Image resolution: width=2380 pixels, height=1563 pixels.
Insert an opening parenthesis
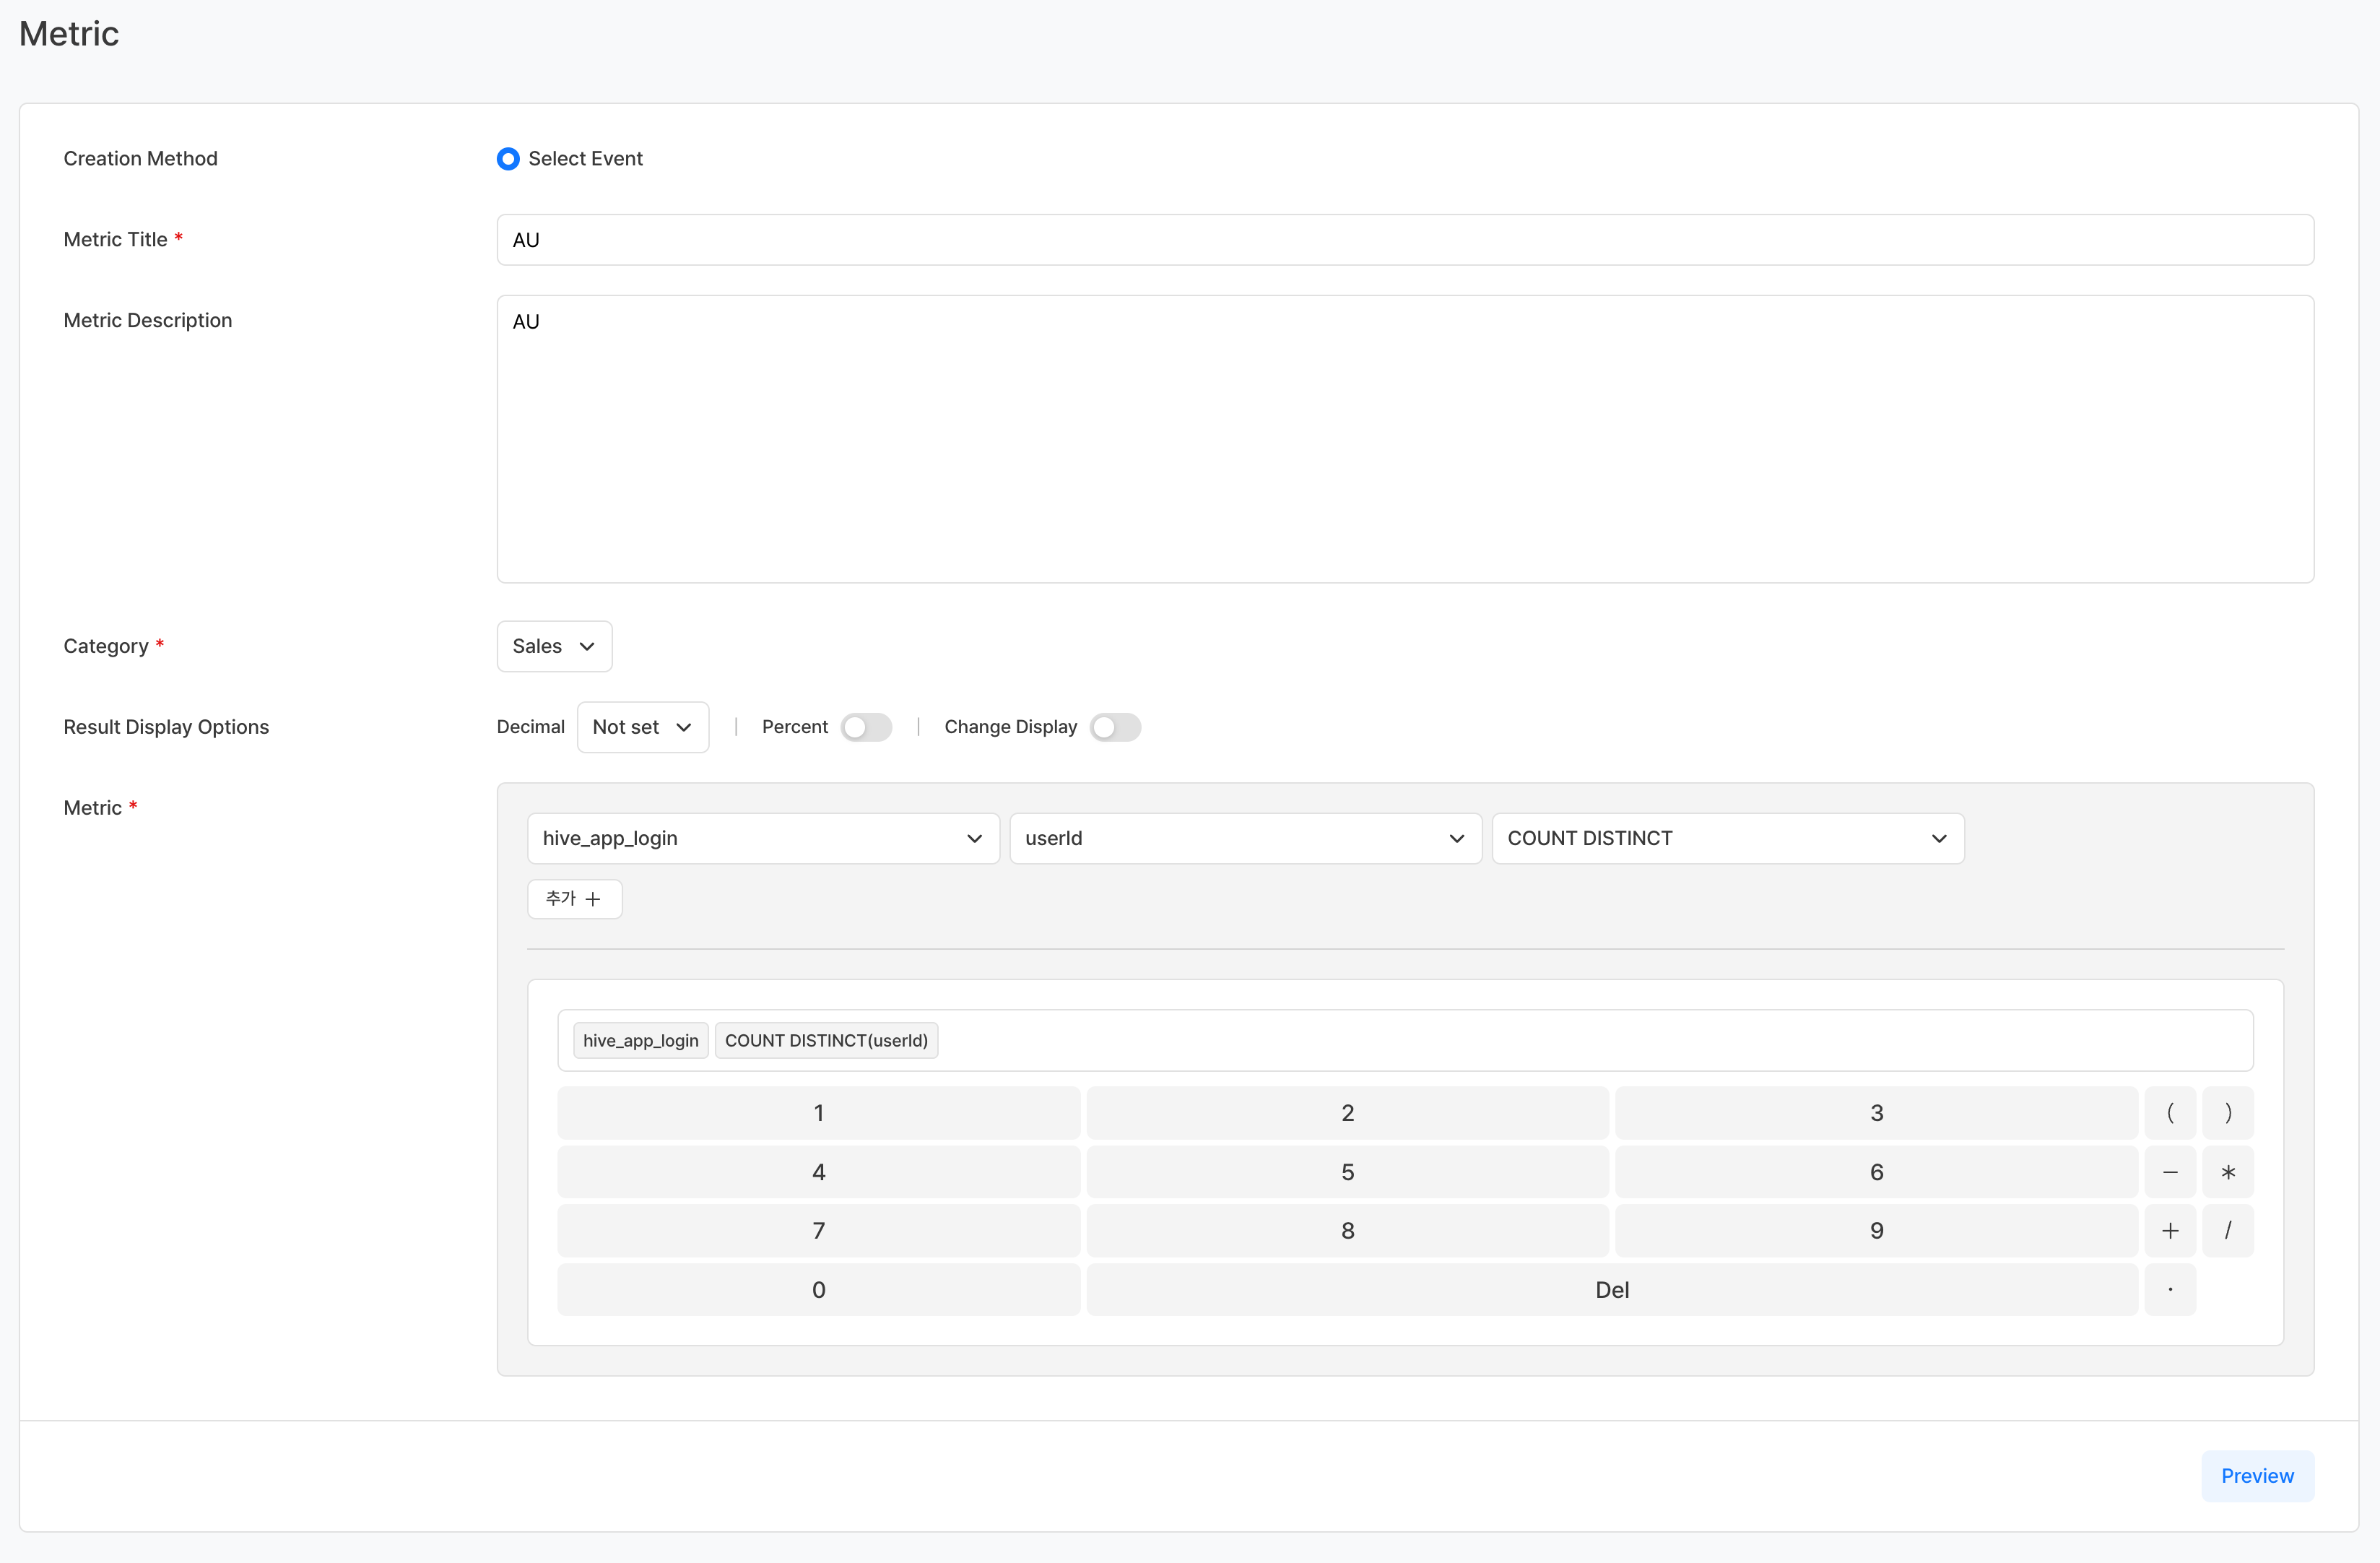(2169, 1113)
